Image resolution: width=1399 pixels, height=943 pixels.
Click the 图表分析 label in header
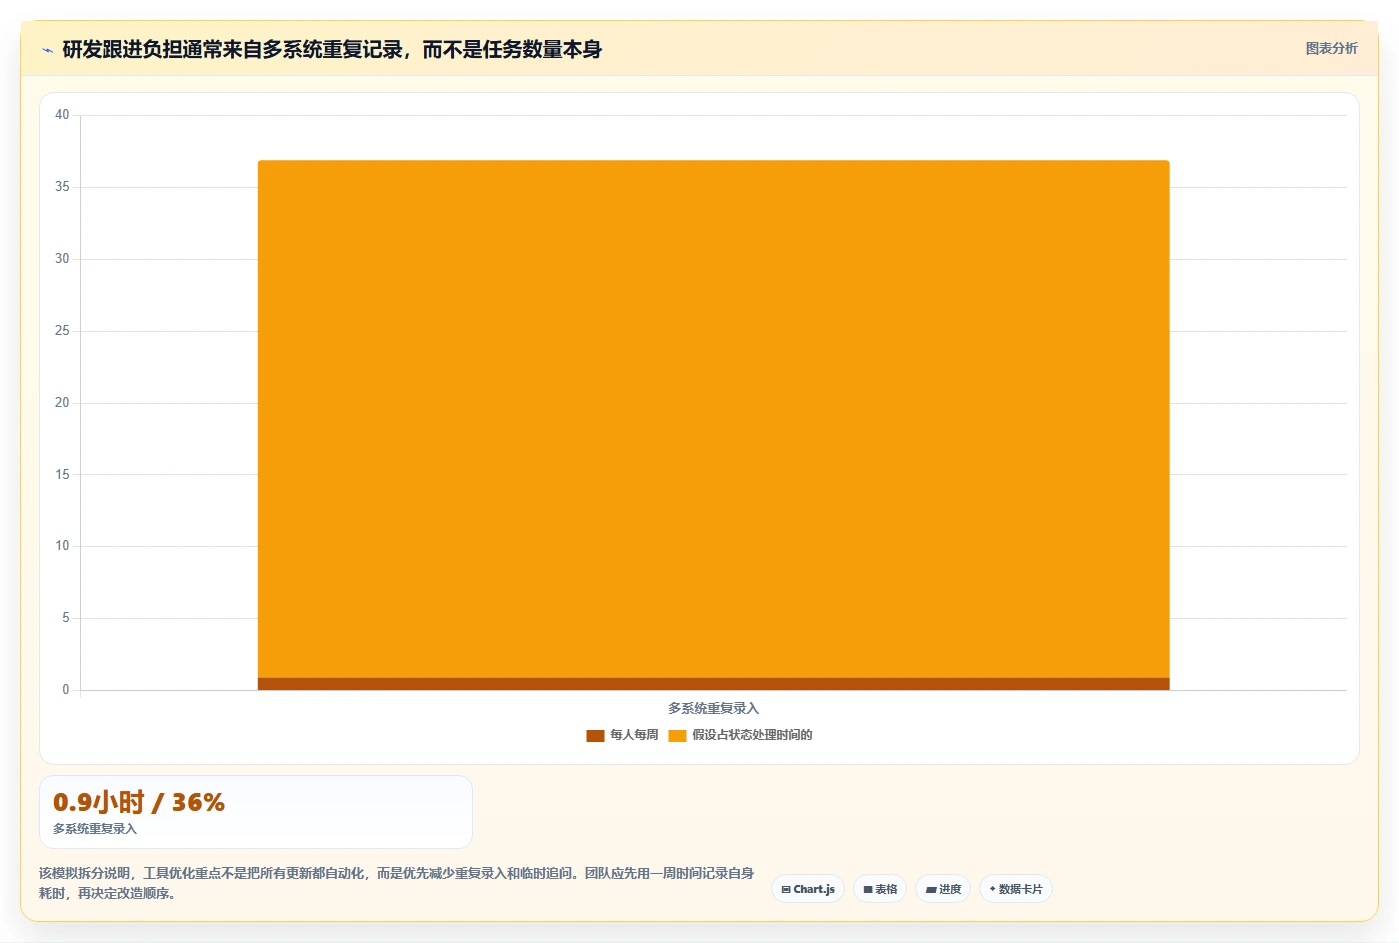[x=1331, y=48]
